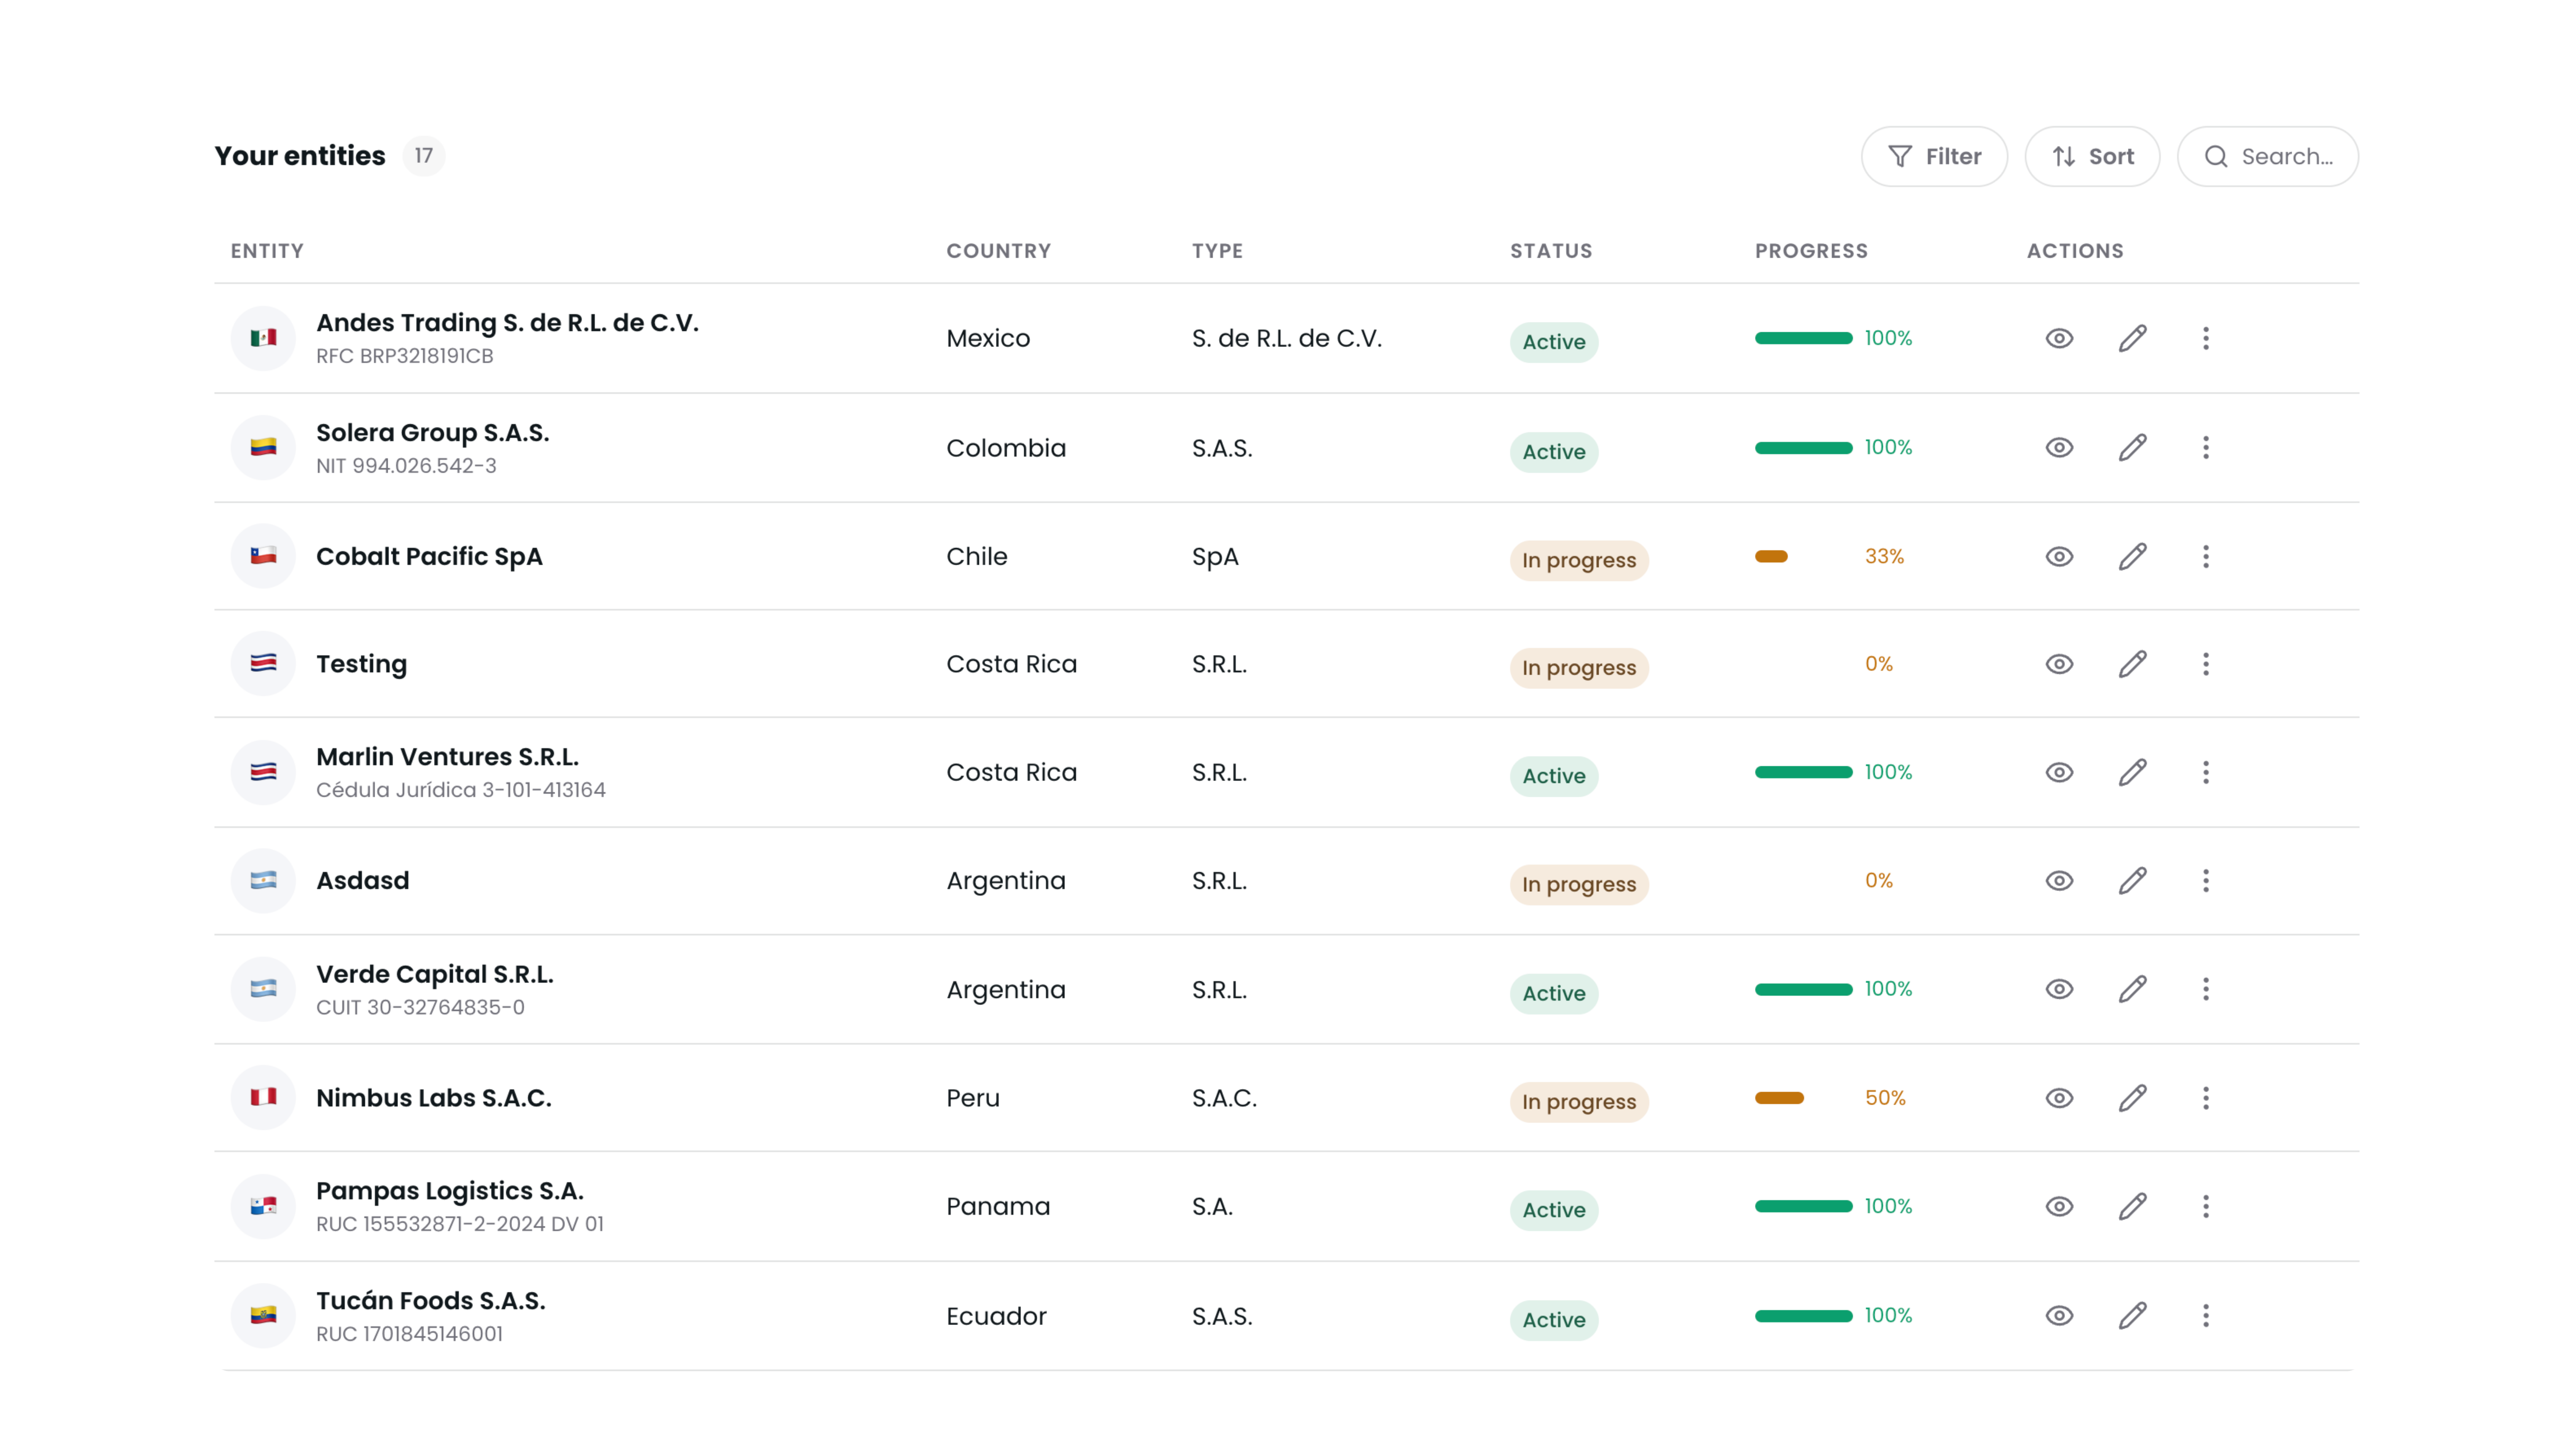Open Andes Trading S. de R.L. de C.V.
Image resolution: width=2576 pixels, height=1449 pixels.
click(507, 323)
